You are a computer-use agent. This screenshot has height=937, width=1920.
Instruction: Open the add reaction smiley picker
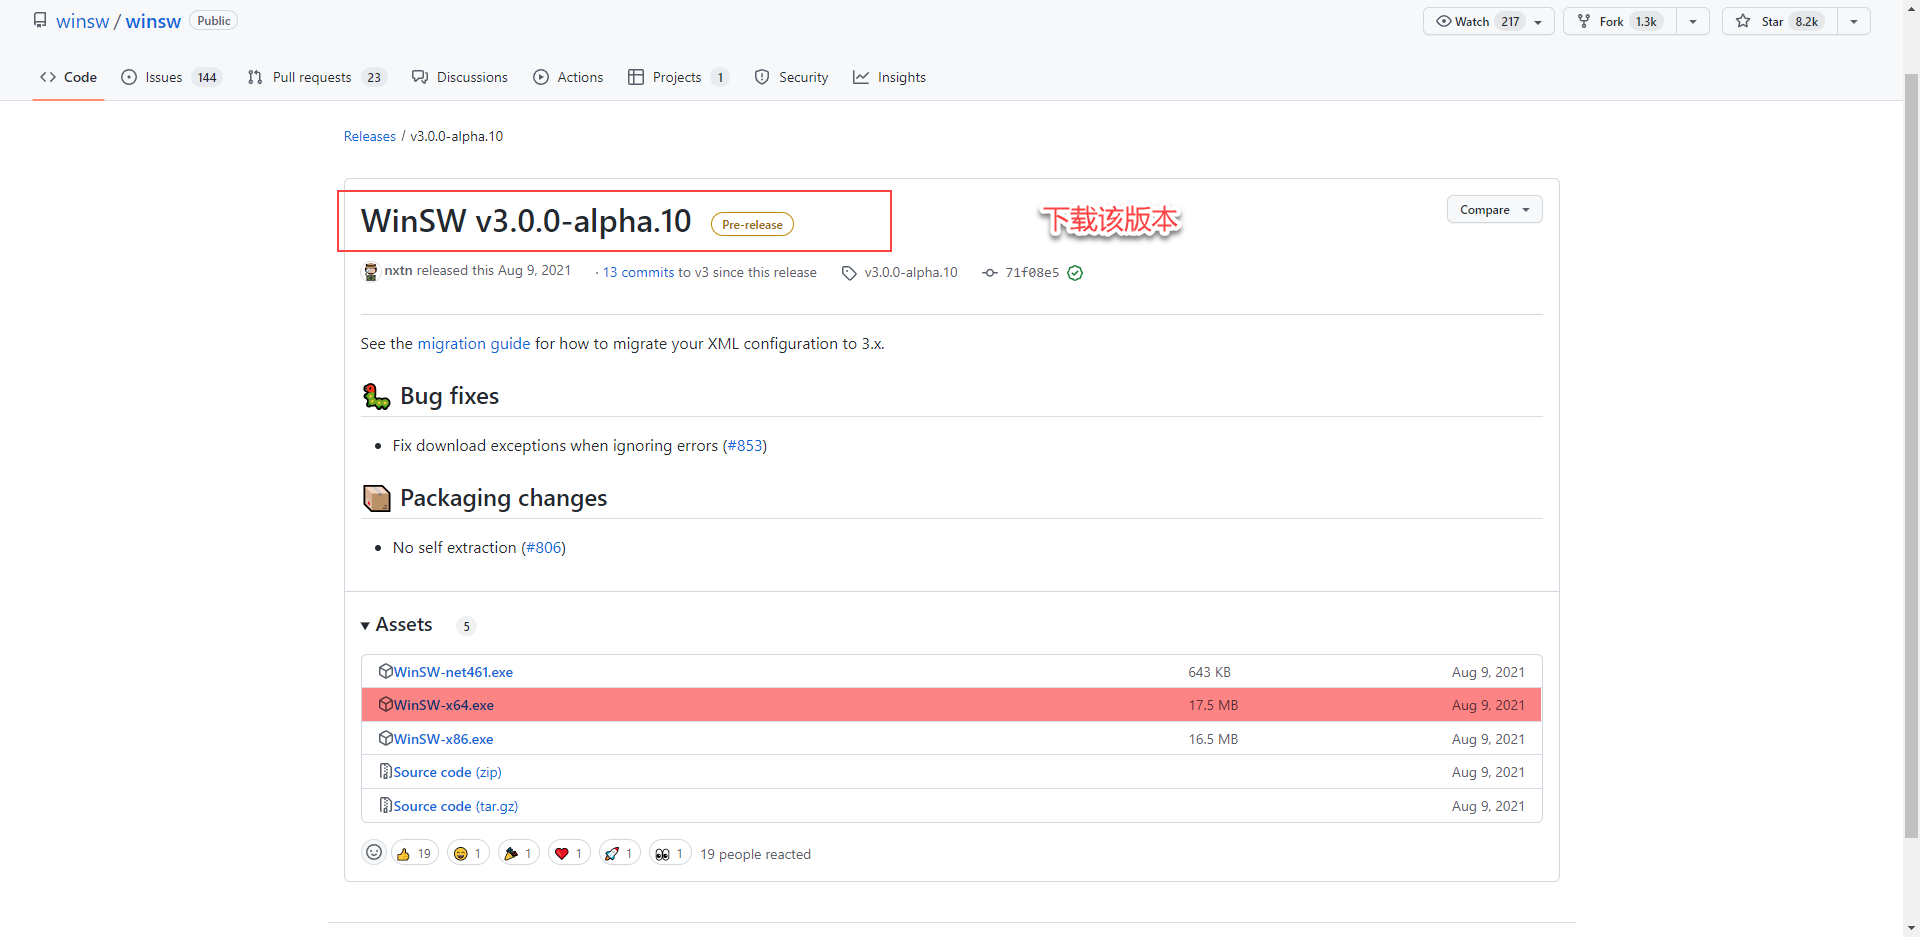374,852
